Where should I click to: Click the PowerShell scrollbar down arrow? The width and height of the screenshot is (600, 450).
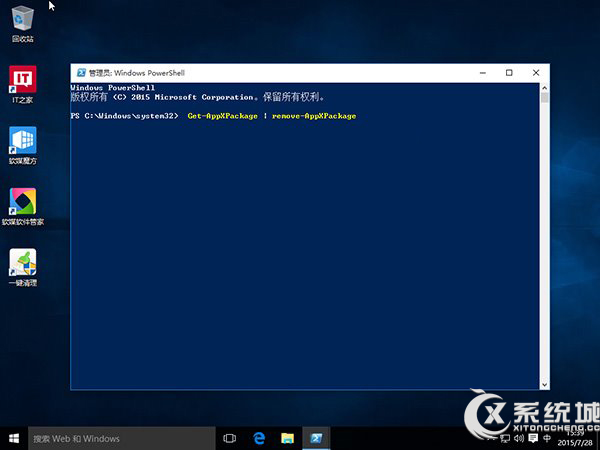click(x=545, y=385)
